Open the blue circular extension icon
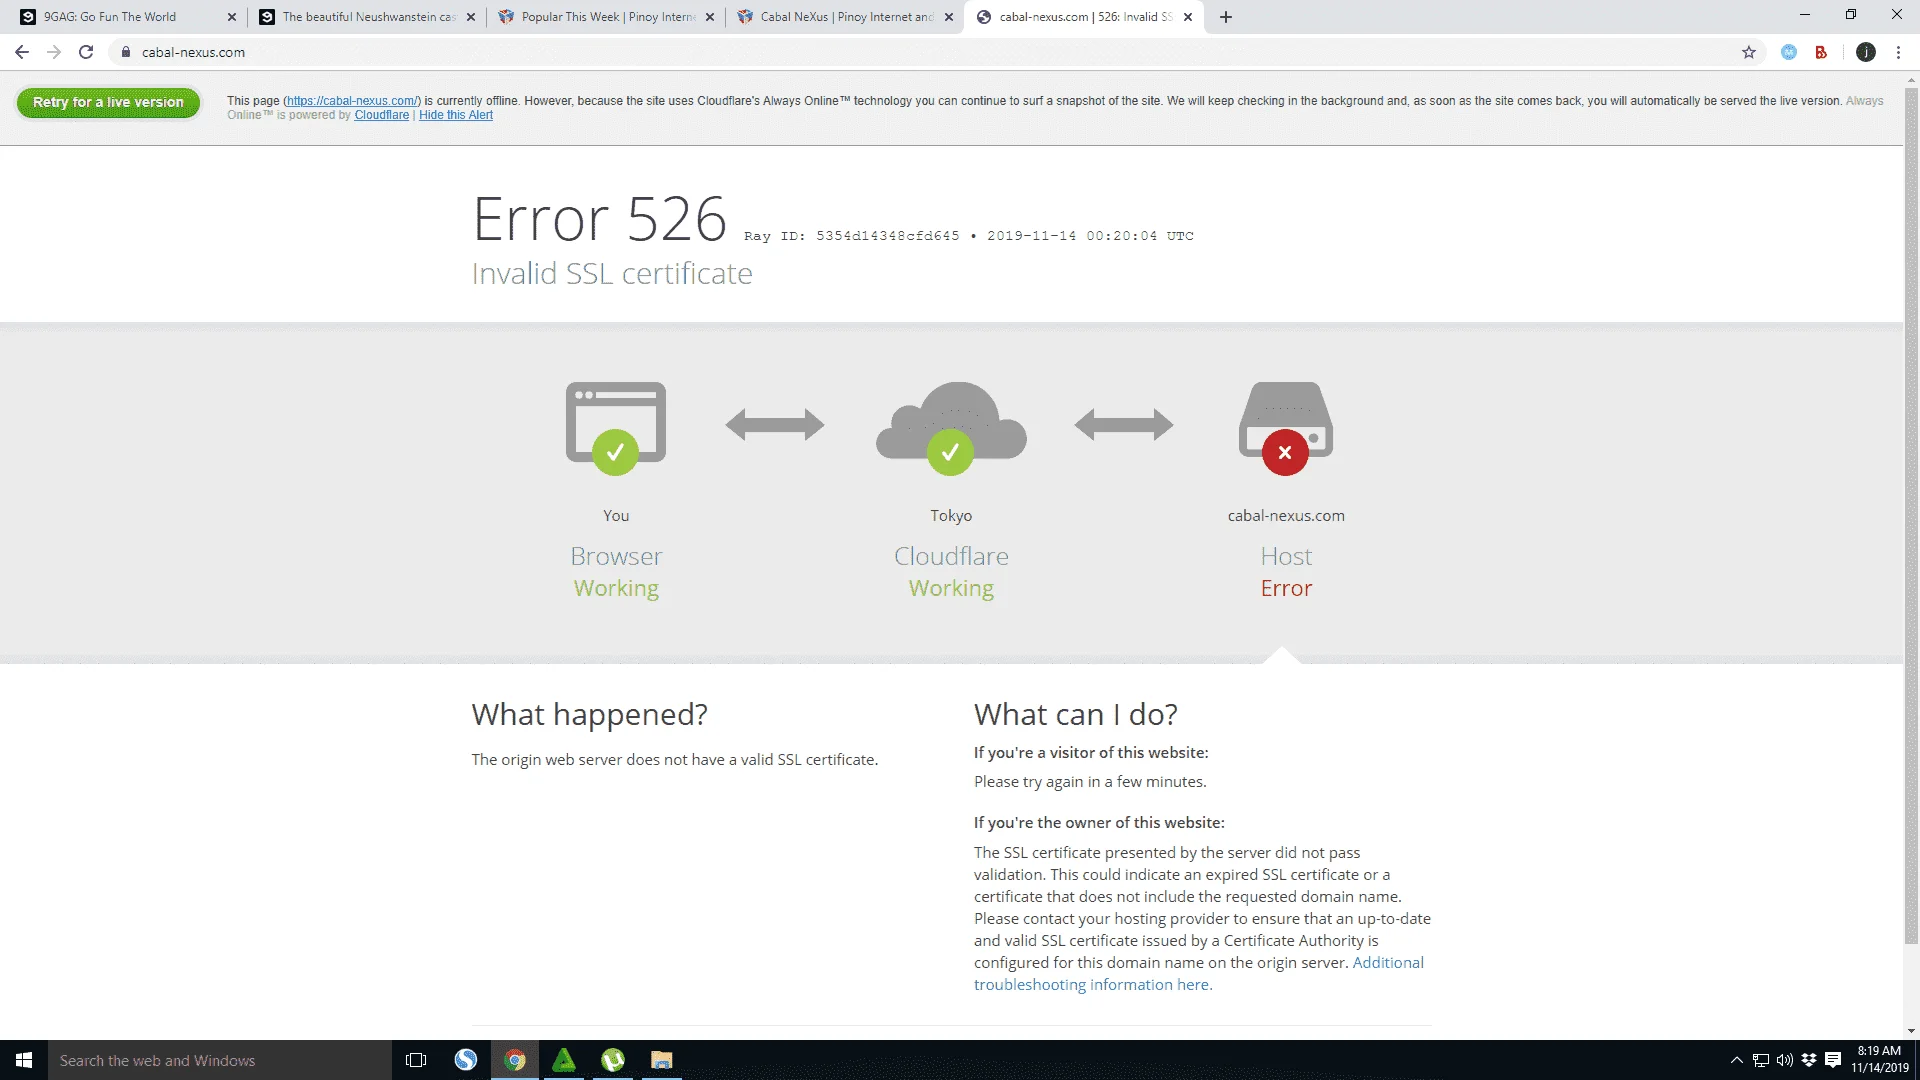This screenshot has height=1080, width=1920. [x=1789, y=52]
